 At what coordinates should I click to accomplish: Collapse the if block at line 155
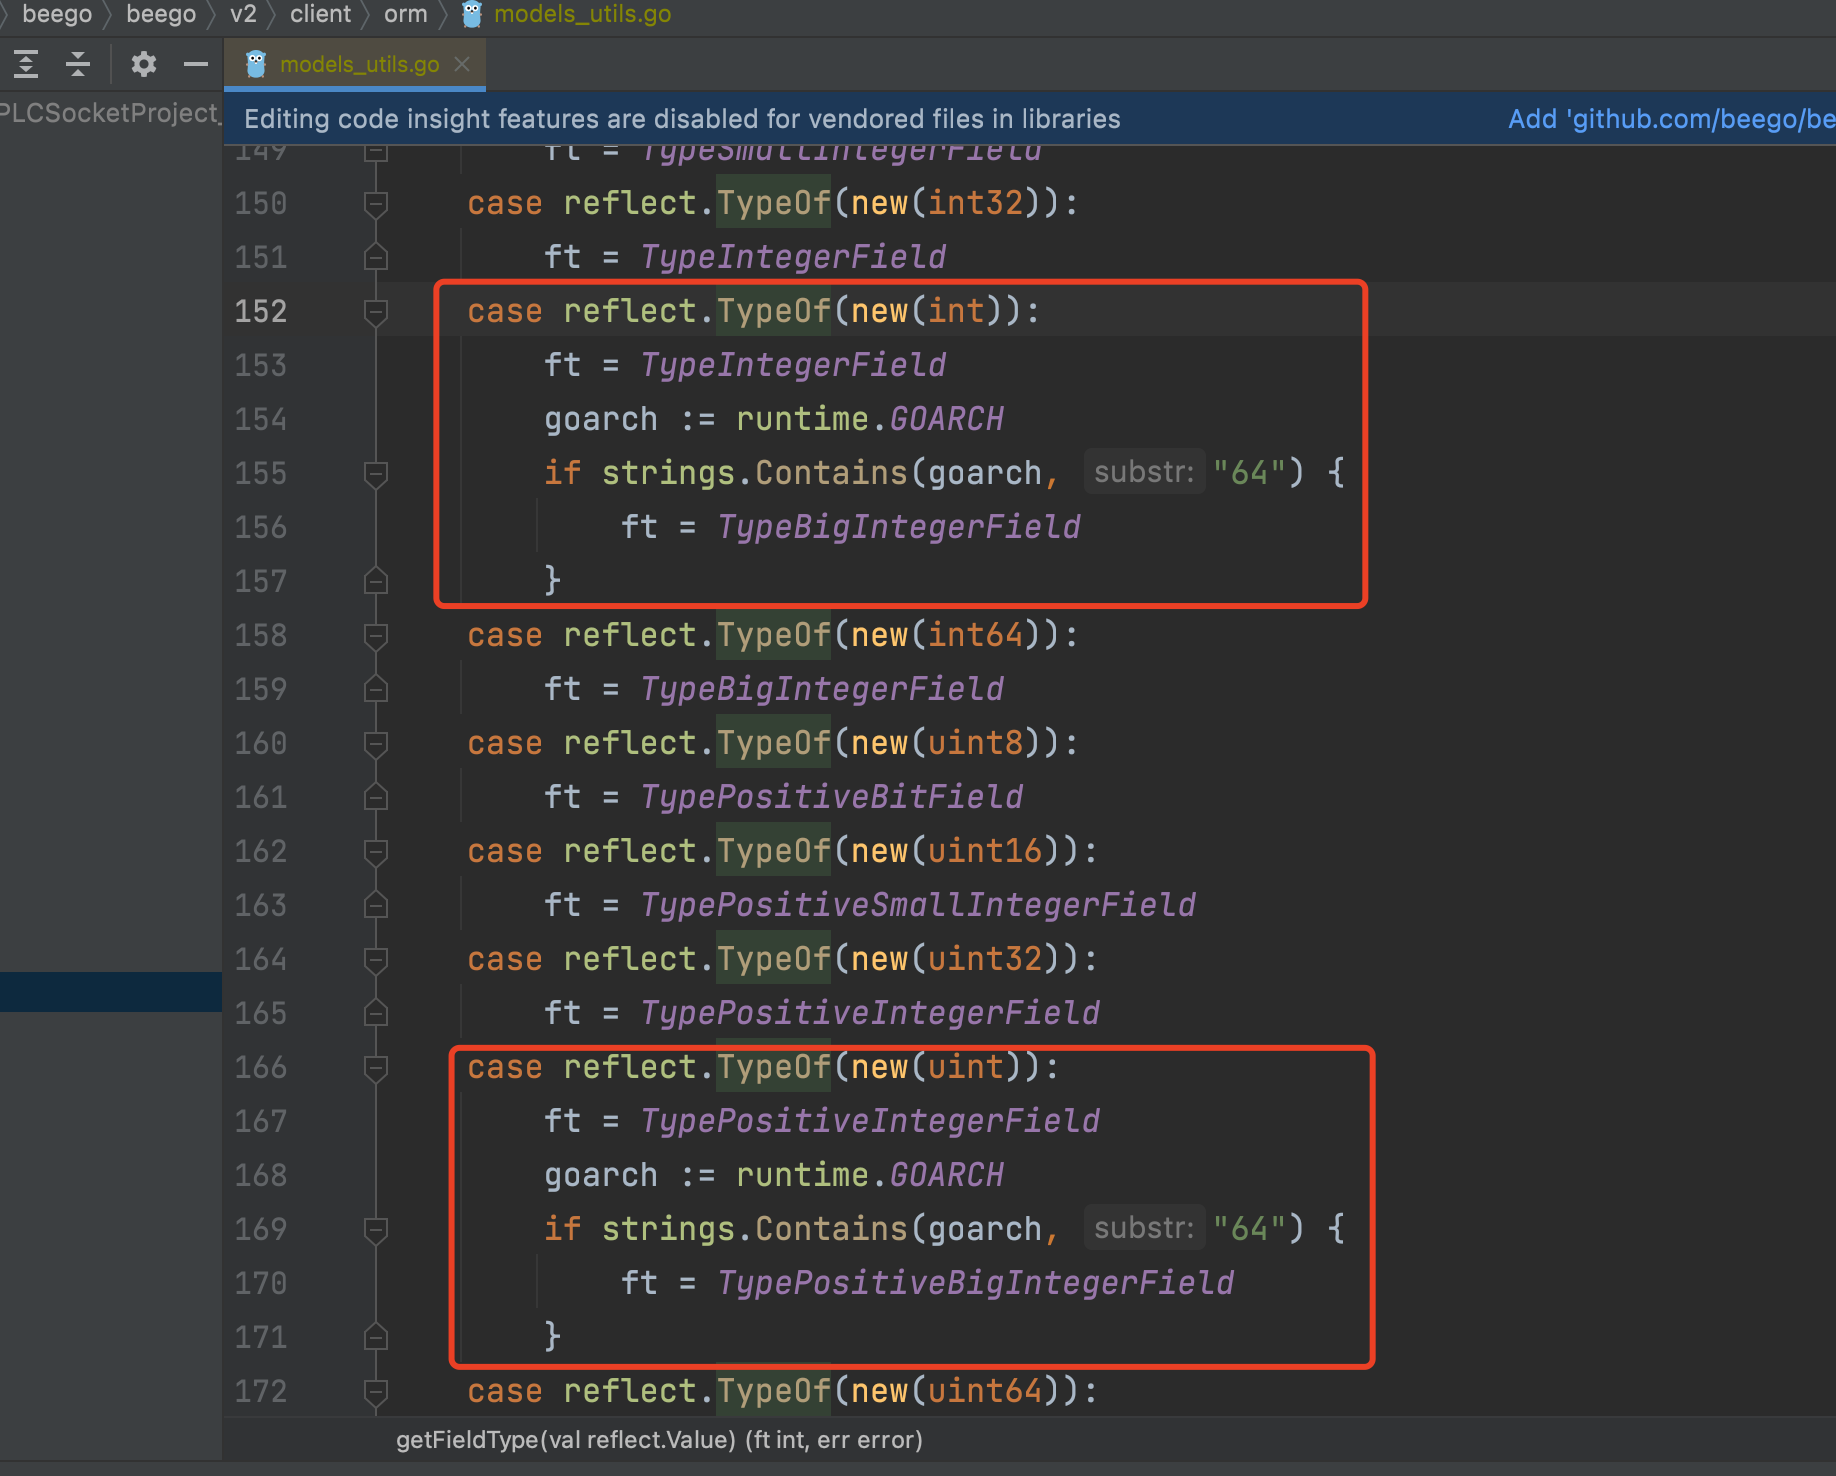(376, 474)
